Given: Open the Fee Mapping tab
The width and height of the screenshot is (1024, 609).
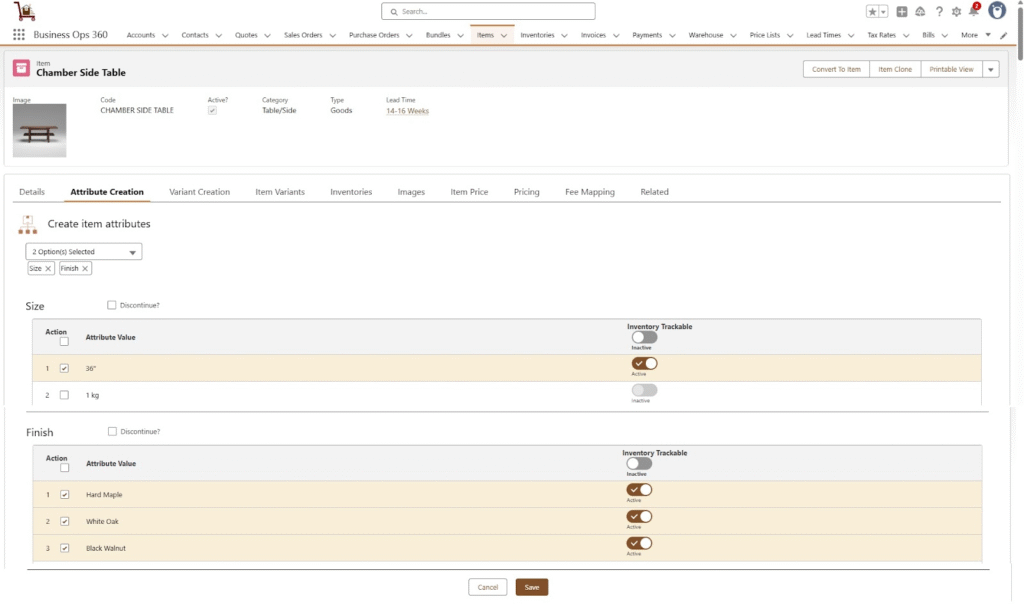Looking at the screenshot, I should point(590,192).
